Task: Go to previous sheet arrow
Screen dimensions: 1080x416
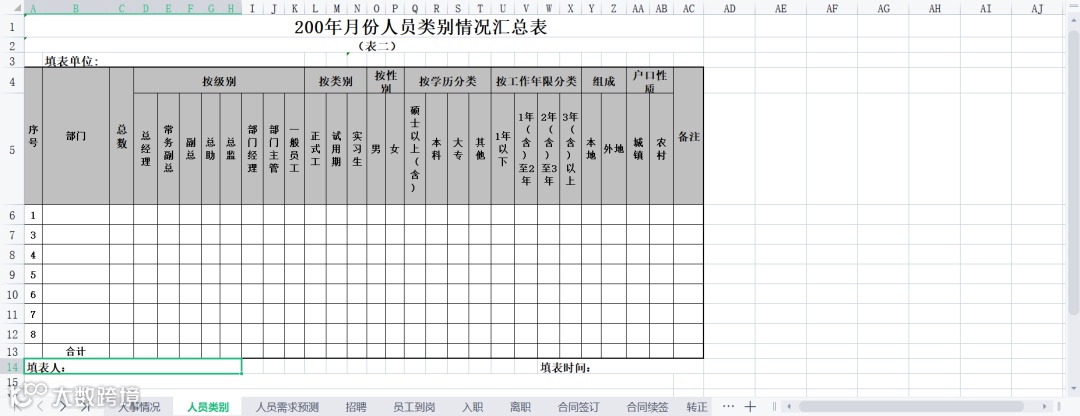Action: pyautogui.click(x=39, y=406)
